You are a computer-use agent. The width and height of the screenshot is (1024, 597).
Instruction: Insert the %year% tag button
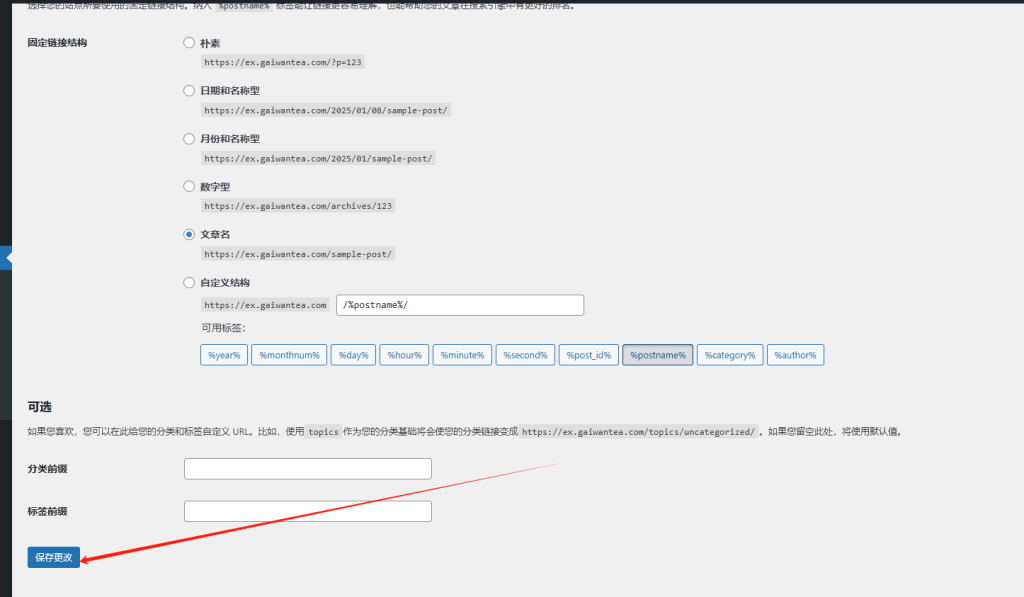[x=224, y=355]
